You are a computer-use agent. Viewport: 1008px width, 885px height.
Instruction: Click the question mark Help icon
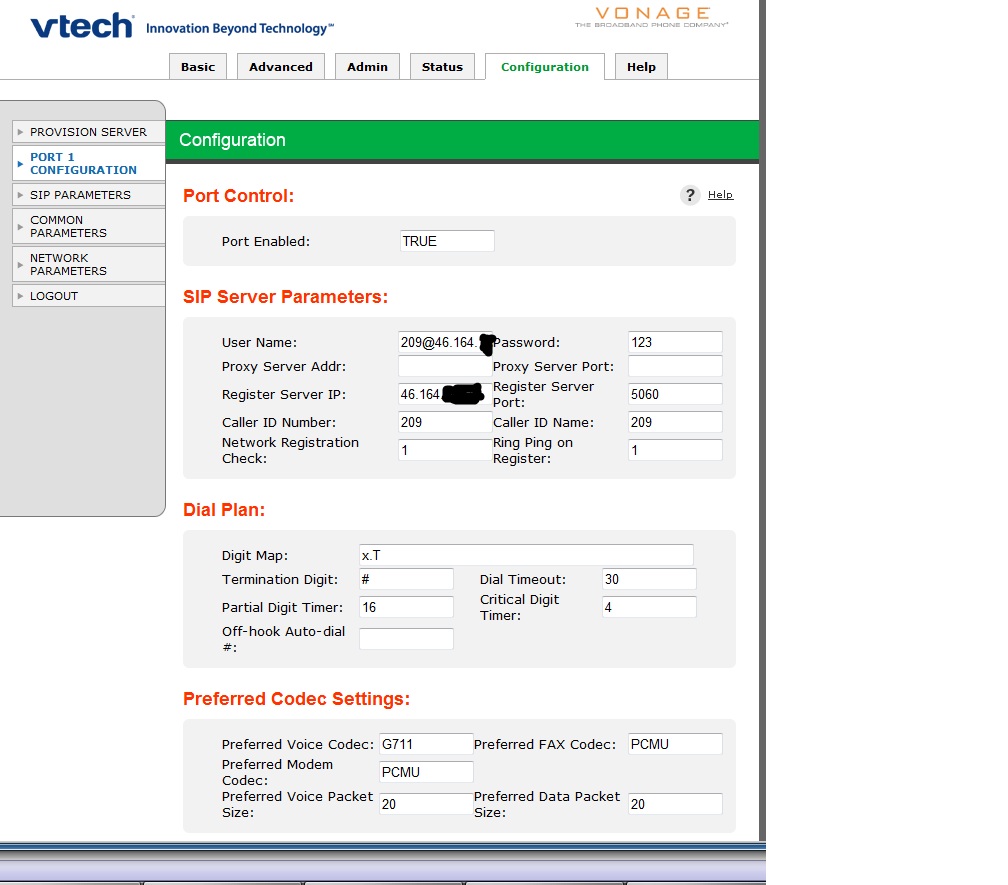(x=690, y=195)
